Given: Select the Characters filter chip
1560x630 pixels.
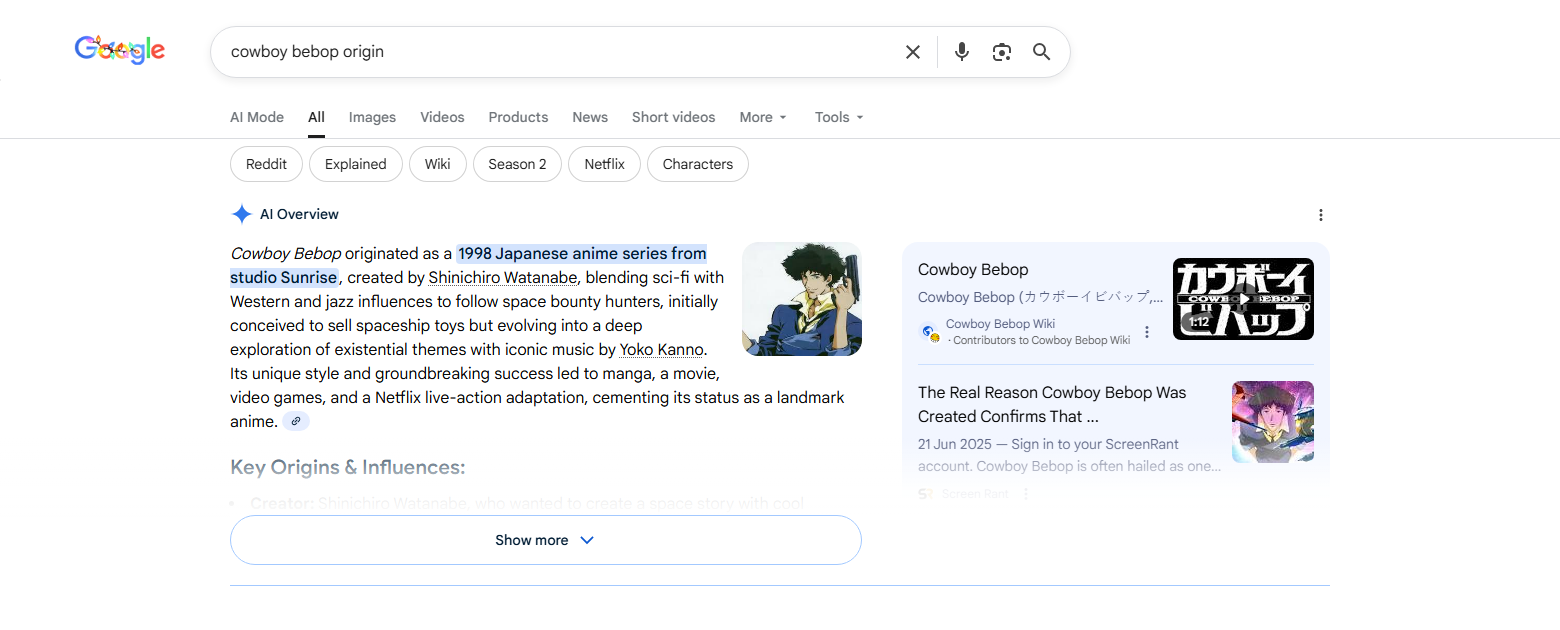Looking at the screenshot, I should coord(697,164).
